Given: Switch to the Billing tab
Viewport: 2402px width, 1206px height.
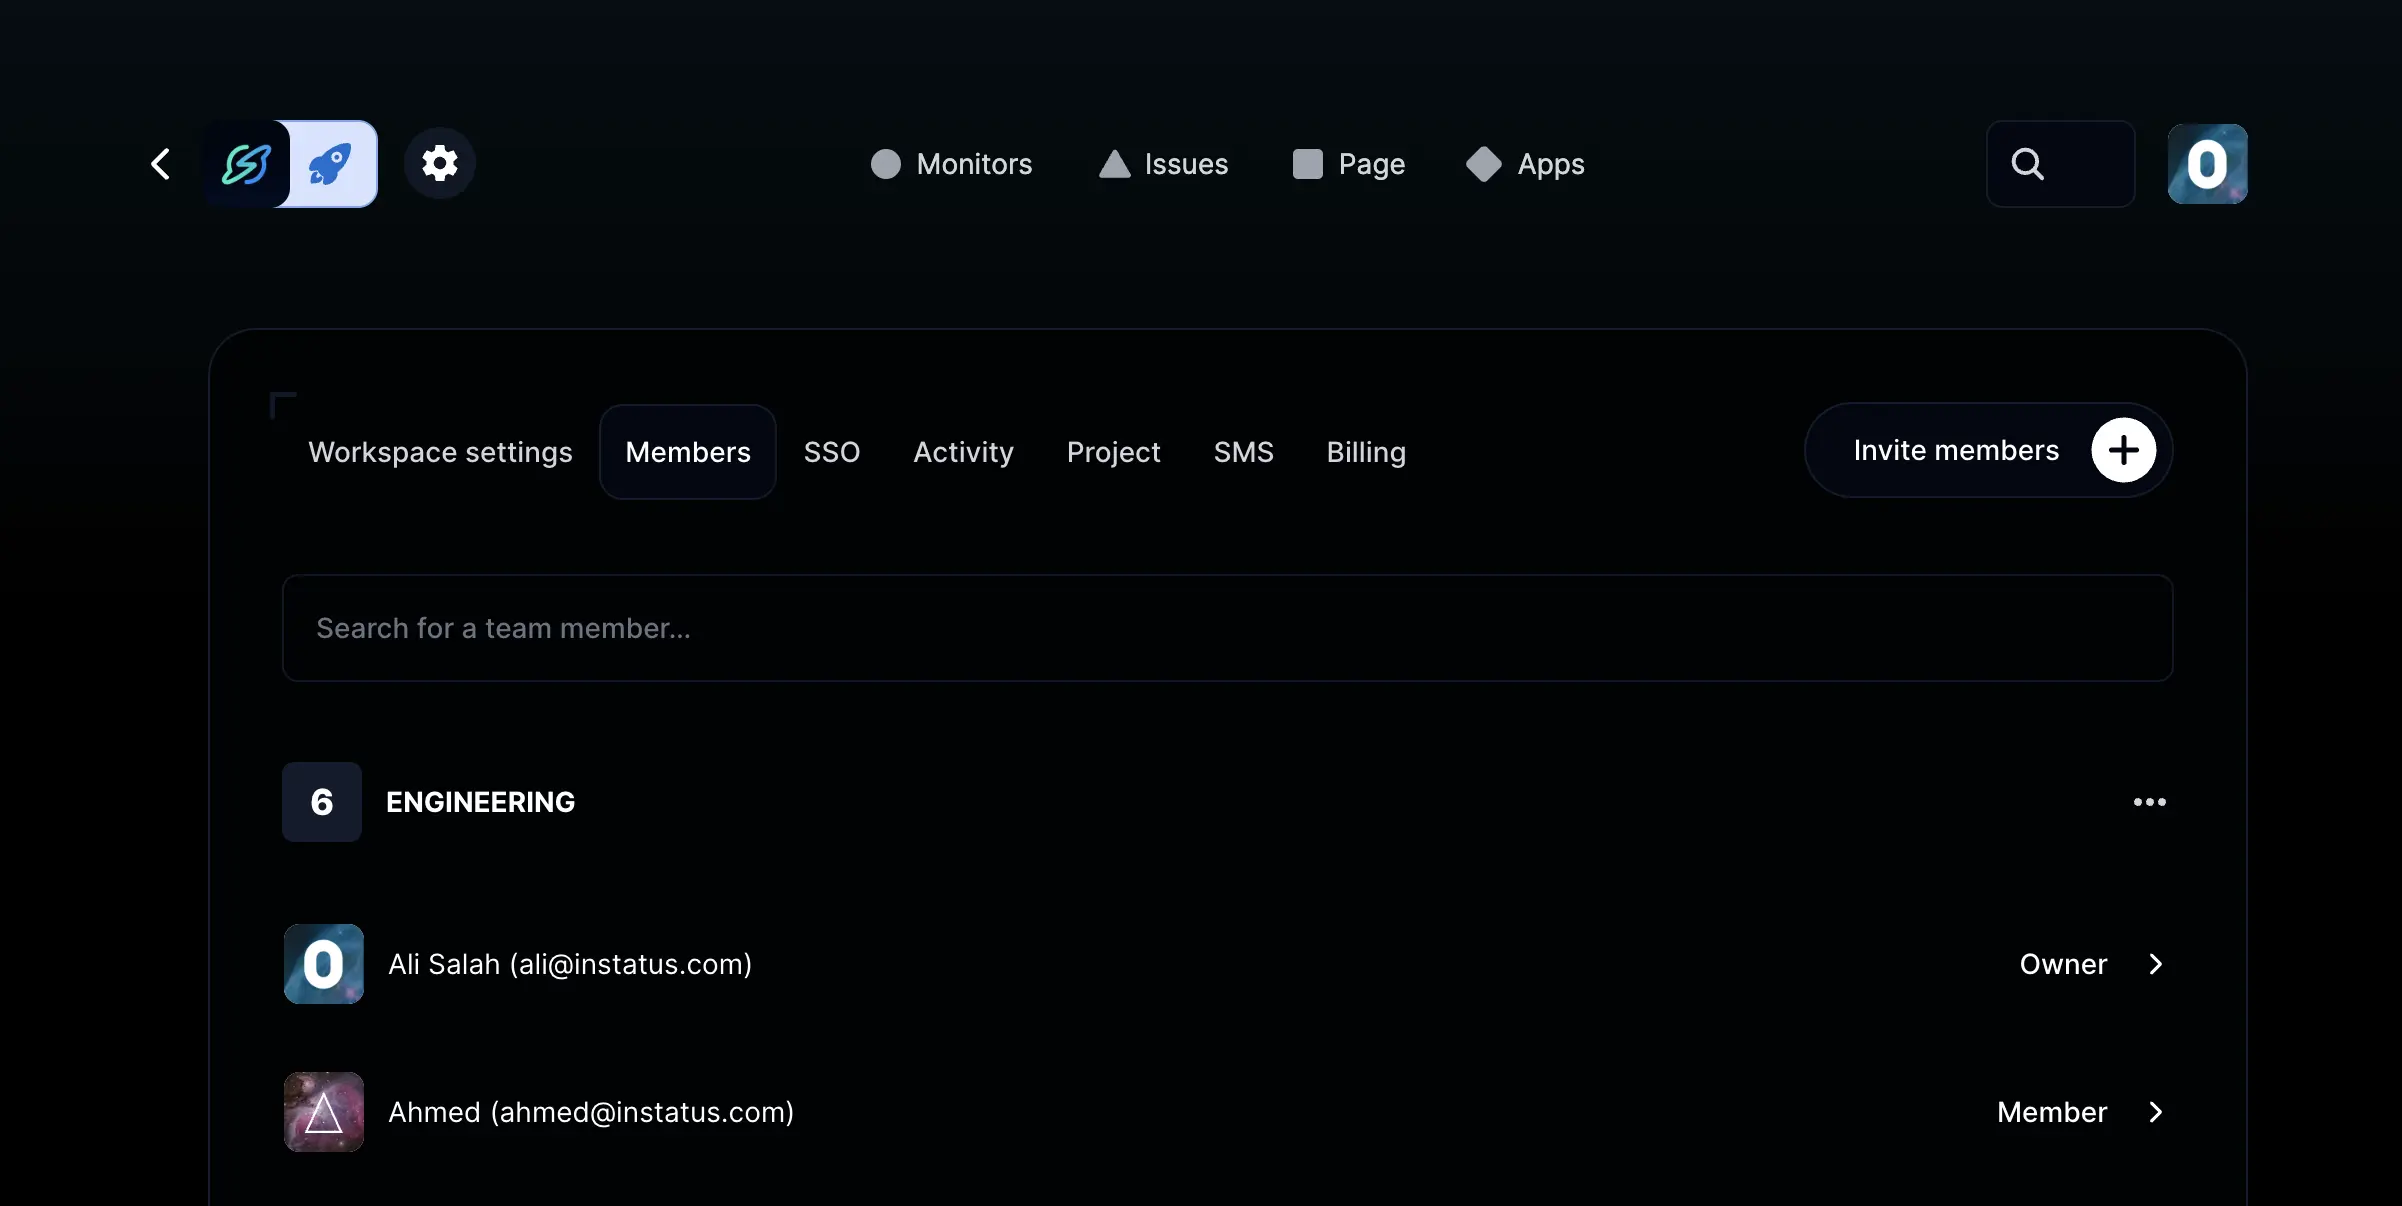Looking at the screenshot, I should tap(1365, 452).
